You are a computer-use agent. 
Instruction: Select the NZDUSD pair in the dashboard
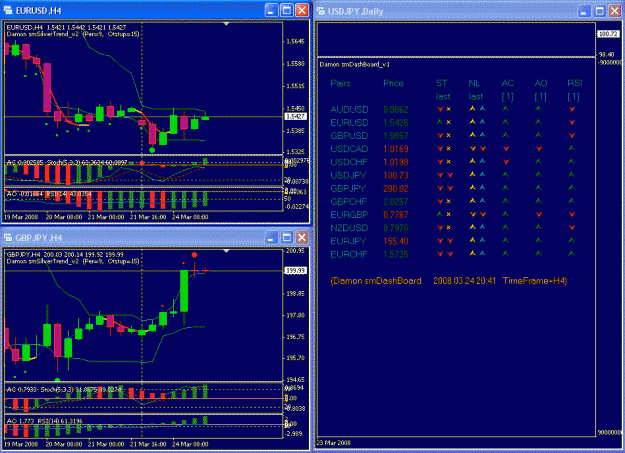pyautogui.click(x=349, y=228)
